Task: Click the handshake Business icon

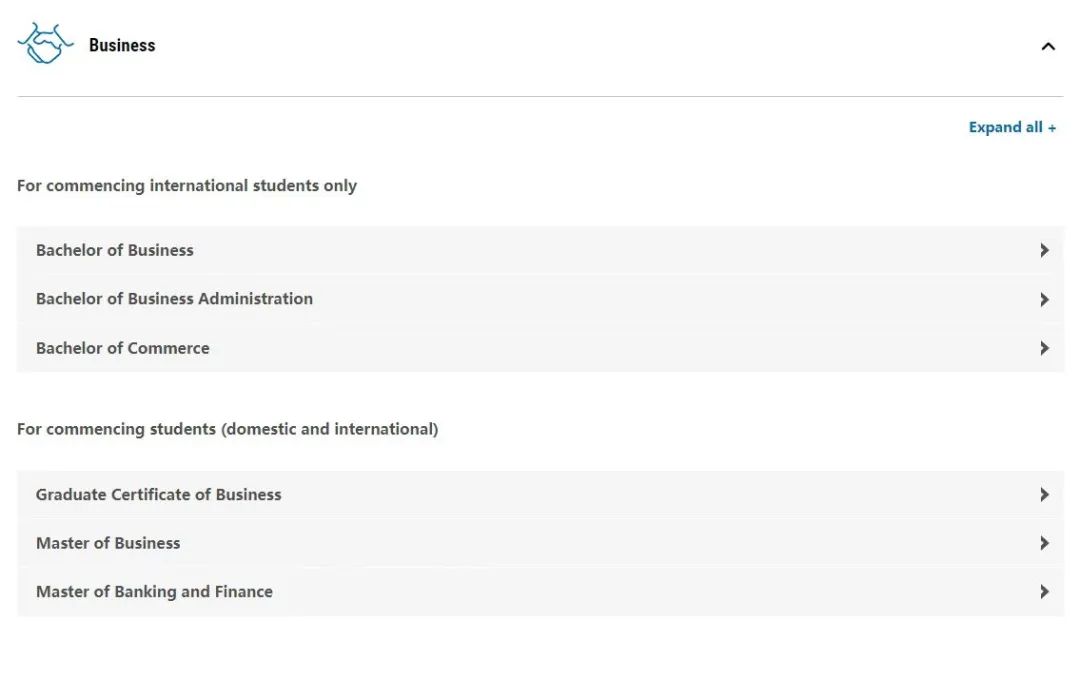Action: coord(45,43)
